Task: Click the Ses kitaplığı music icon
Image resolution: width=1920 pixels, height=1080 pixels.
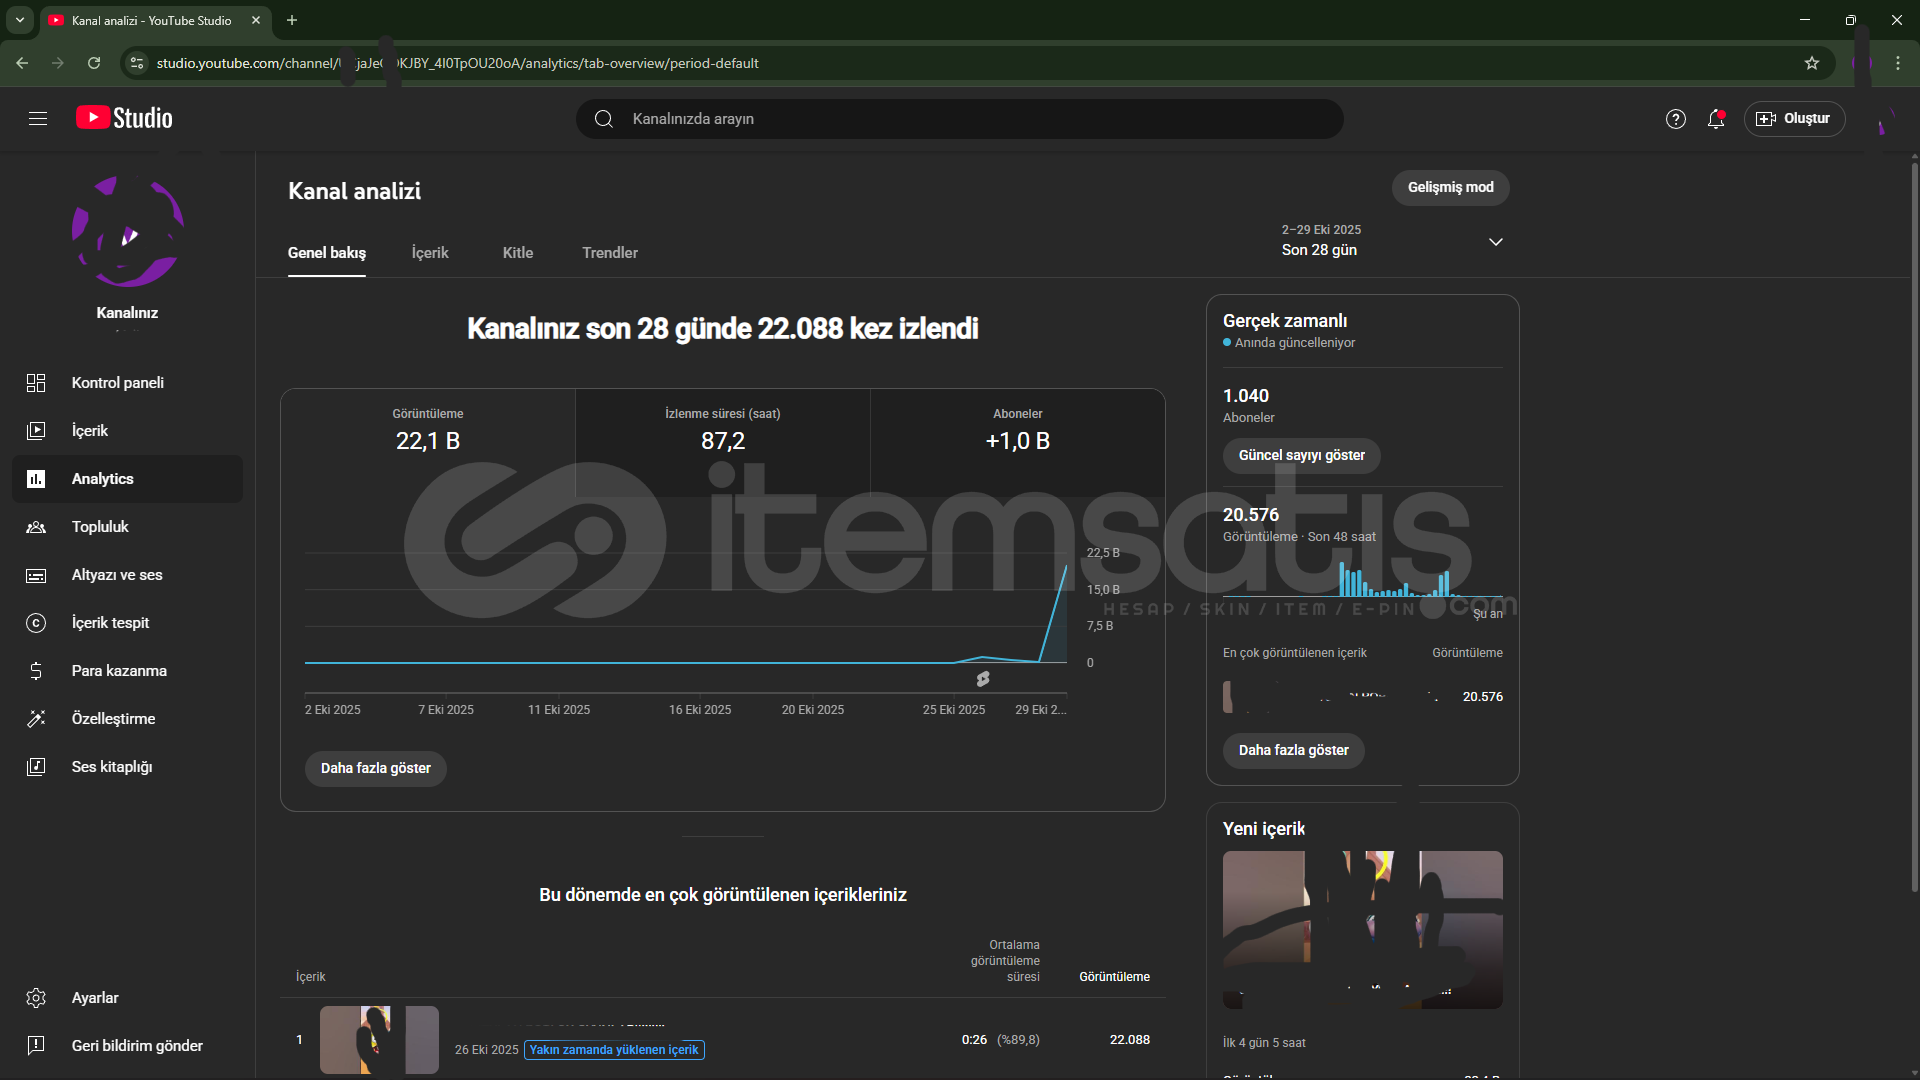Action: pos(36,767)
